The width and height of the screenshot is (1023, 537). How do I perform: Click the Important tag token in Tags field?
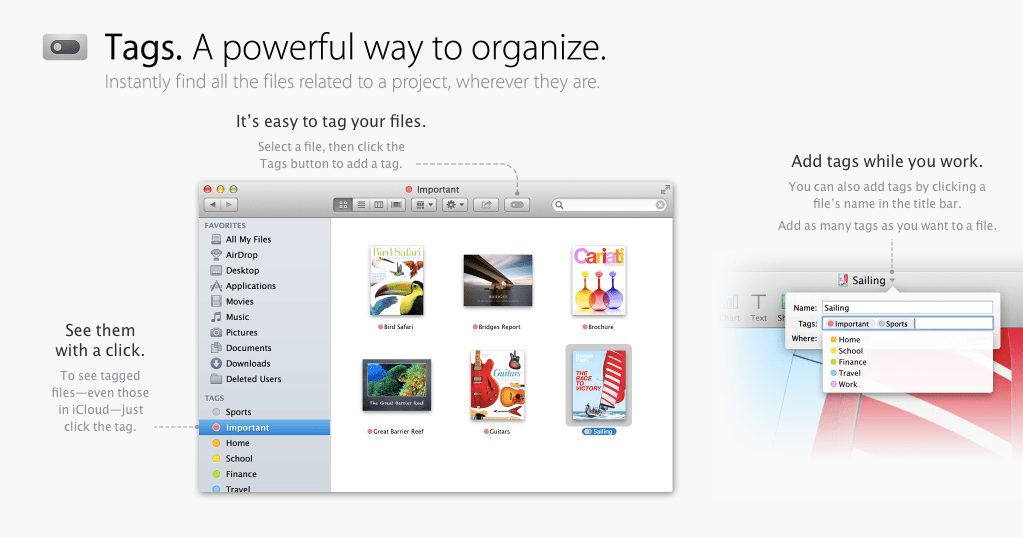tap(848, 324)
